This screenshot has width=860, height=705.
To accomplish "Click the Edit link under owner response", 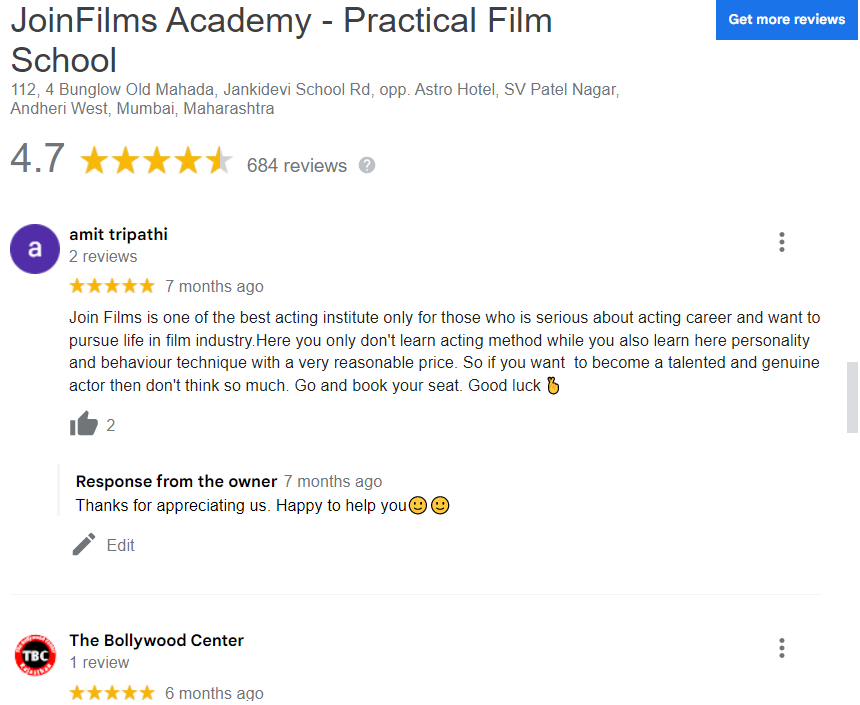I will 120,546.
